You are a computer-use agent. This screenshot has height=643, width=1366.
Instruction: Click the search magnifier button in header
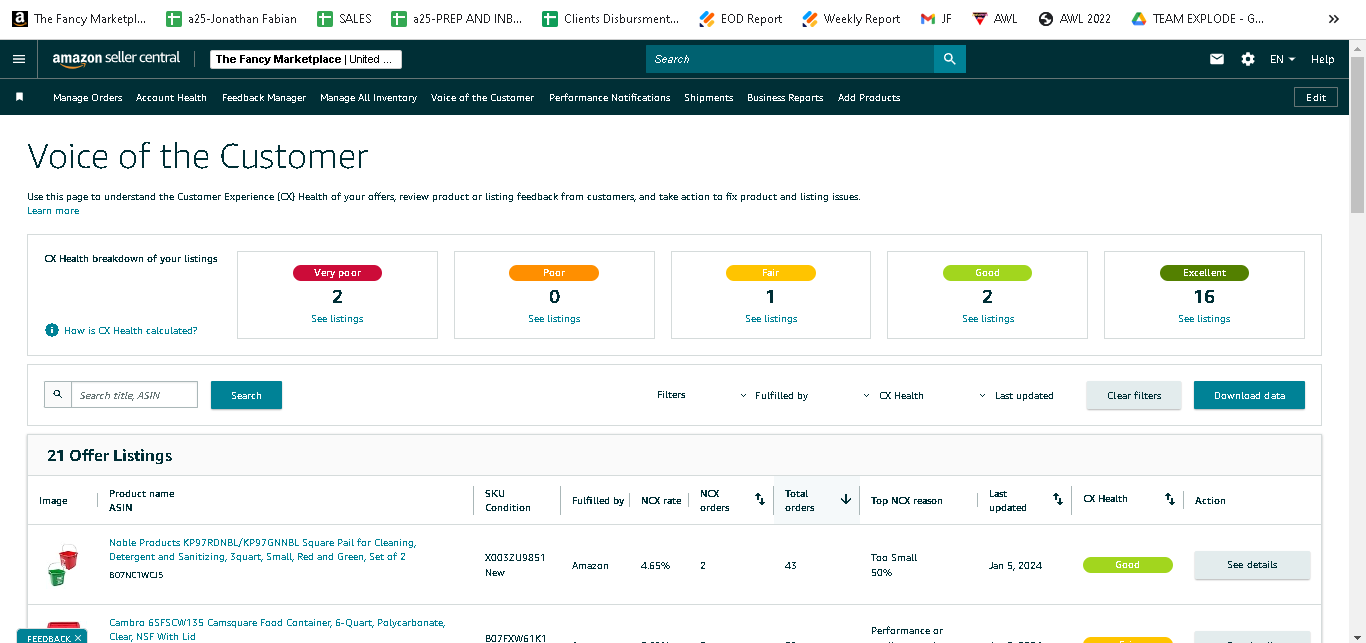click(x=950, y=59)
